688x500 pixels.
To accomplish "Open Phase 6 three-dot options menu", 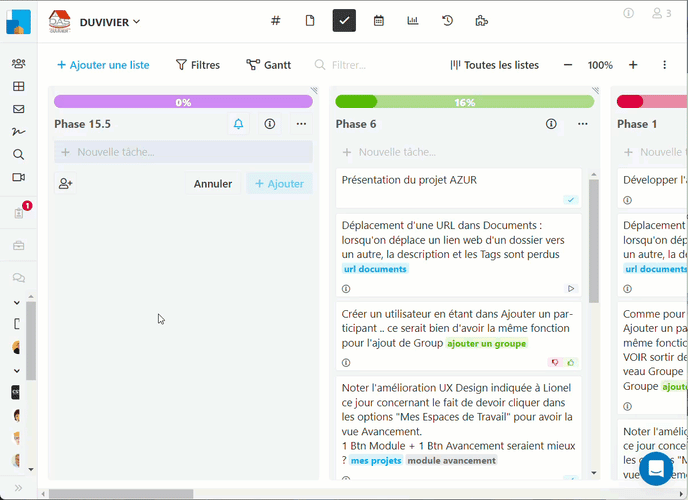I will 583,124.
